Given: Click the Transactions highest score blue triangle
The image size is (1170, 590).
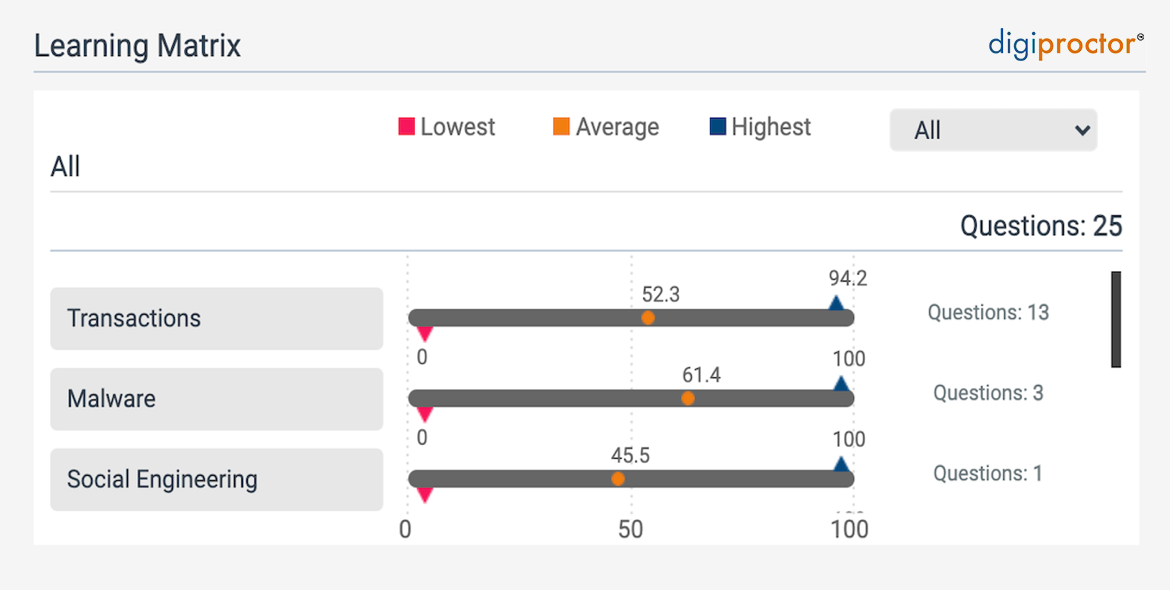Looking at the screenshot, I should coord(836,303).
